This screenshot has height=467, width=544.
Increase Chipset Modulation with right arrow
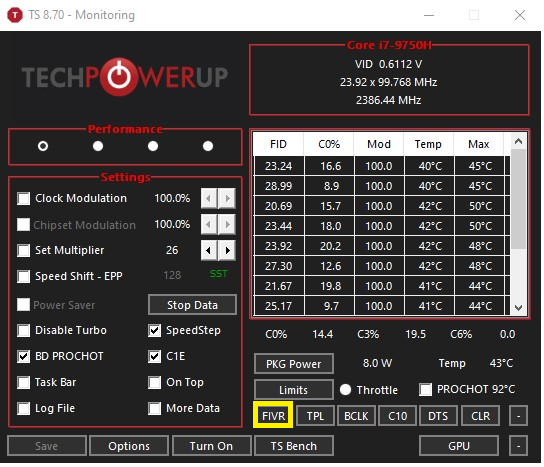(x=228, y=224)
